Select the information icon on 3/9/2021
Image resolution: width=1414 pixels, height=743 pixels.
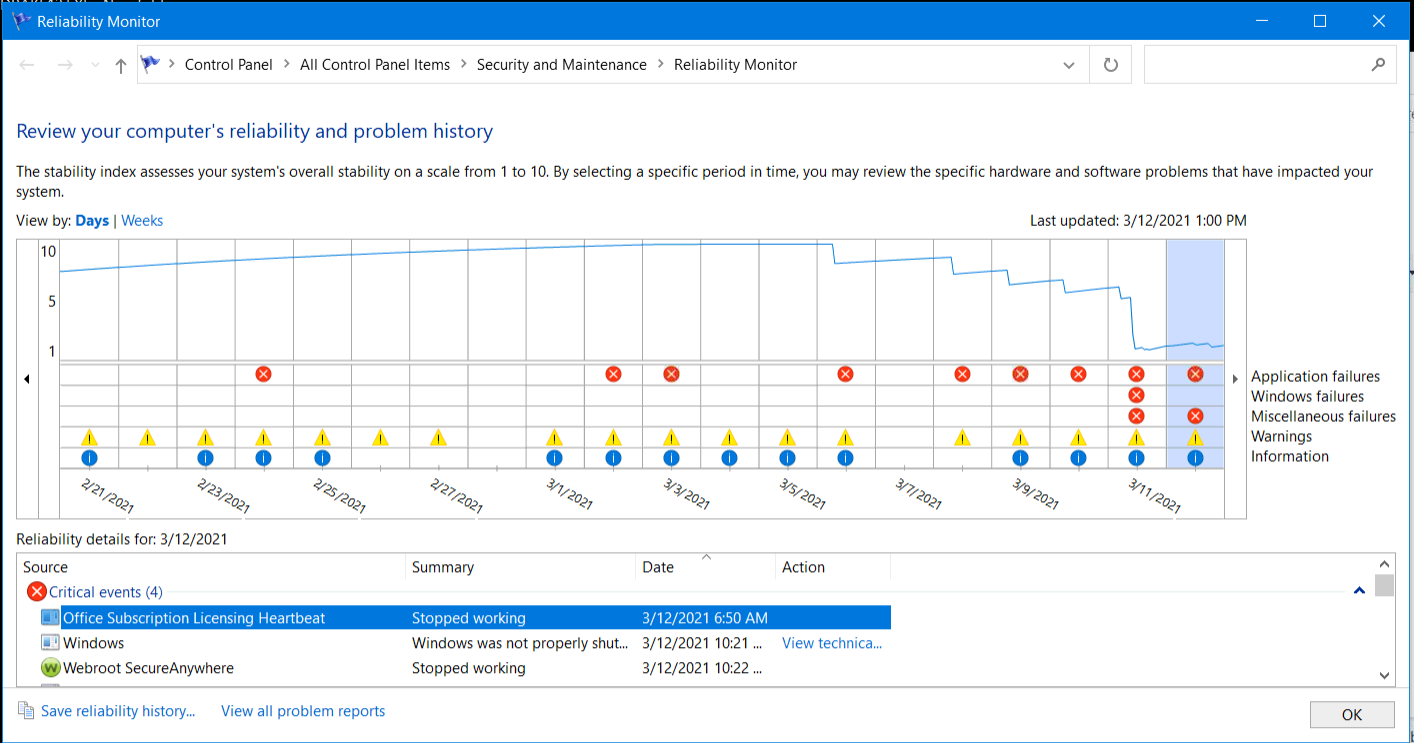[x=1020, y=458]
